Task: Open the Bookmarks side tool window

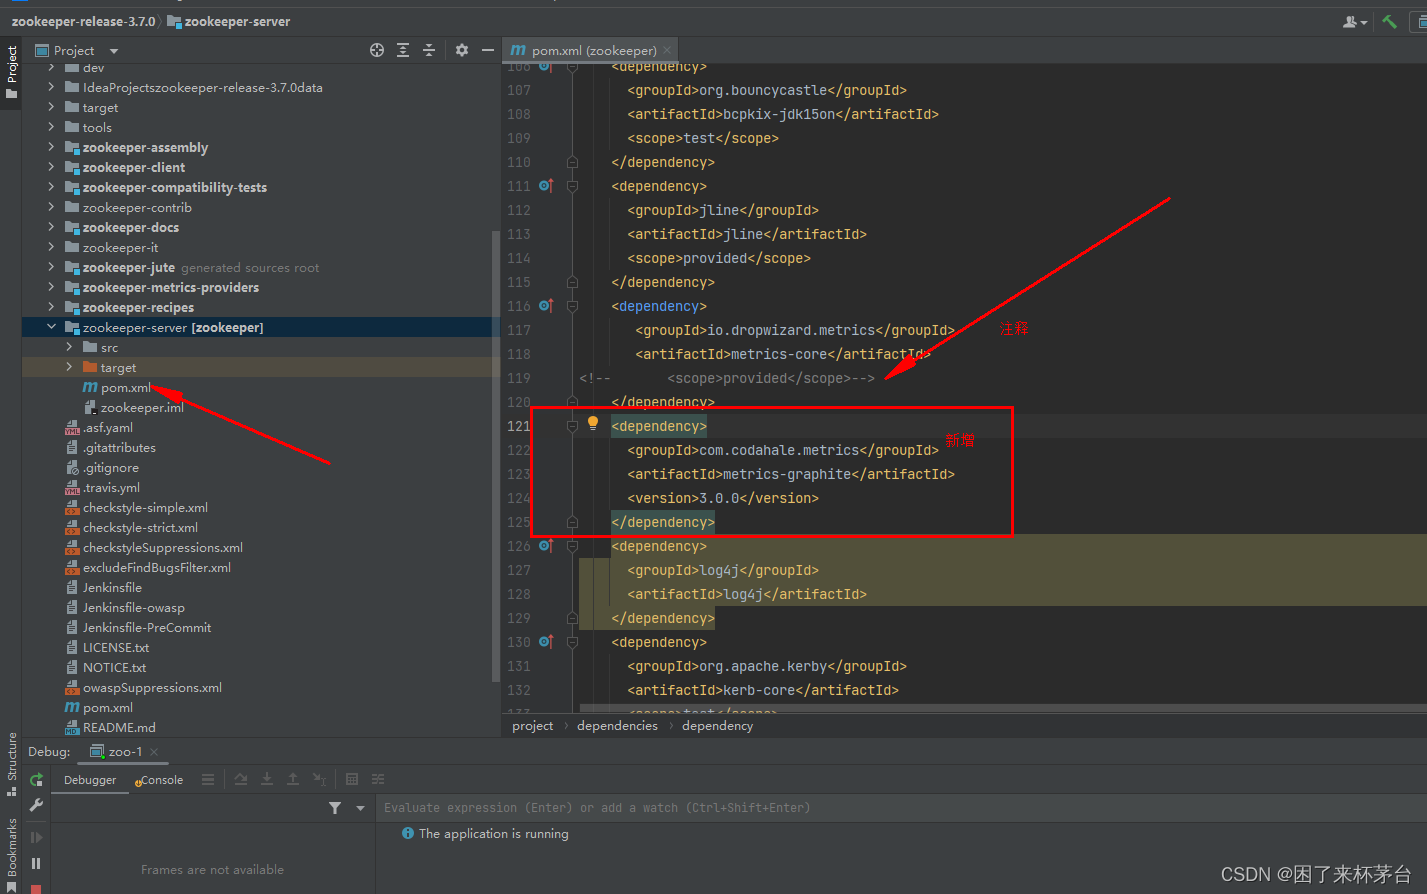Action: click(11, 853)
